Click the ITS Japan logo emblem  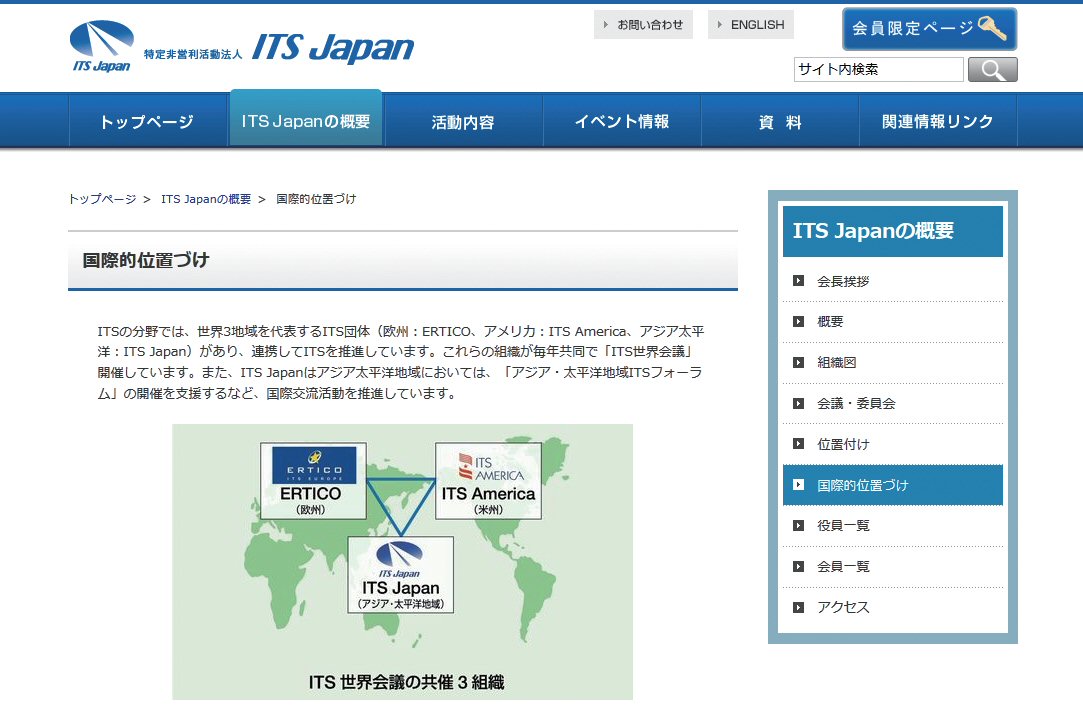click(102, 46)
